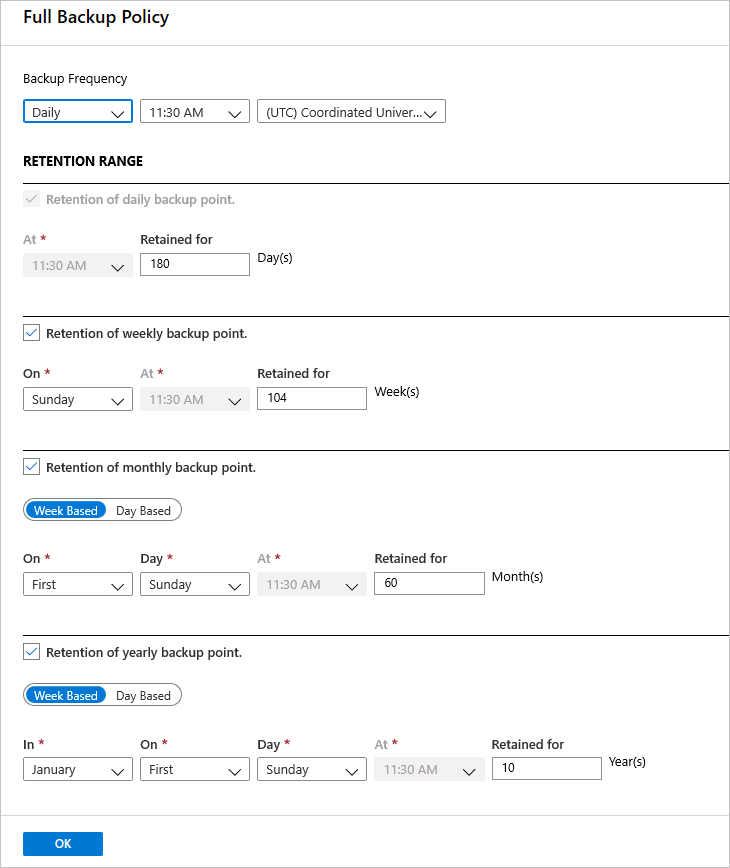Open the yearly Day dropdown showing Sunday

click(311, 768)
